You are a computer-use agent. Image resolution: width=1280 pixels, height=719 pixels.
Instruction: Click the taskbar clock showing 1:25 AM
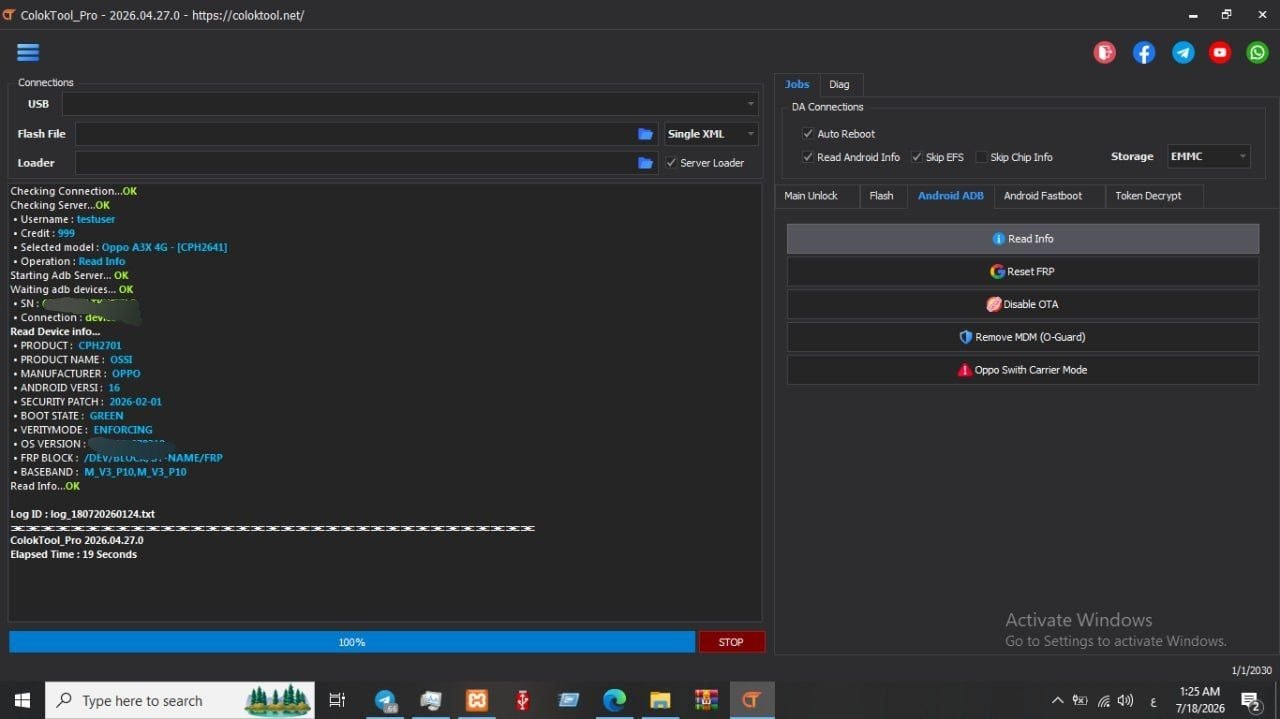pos(1198,700)
